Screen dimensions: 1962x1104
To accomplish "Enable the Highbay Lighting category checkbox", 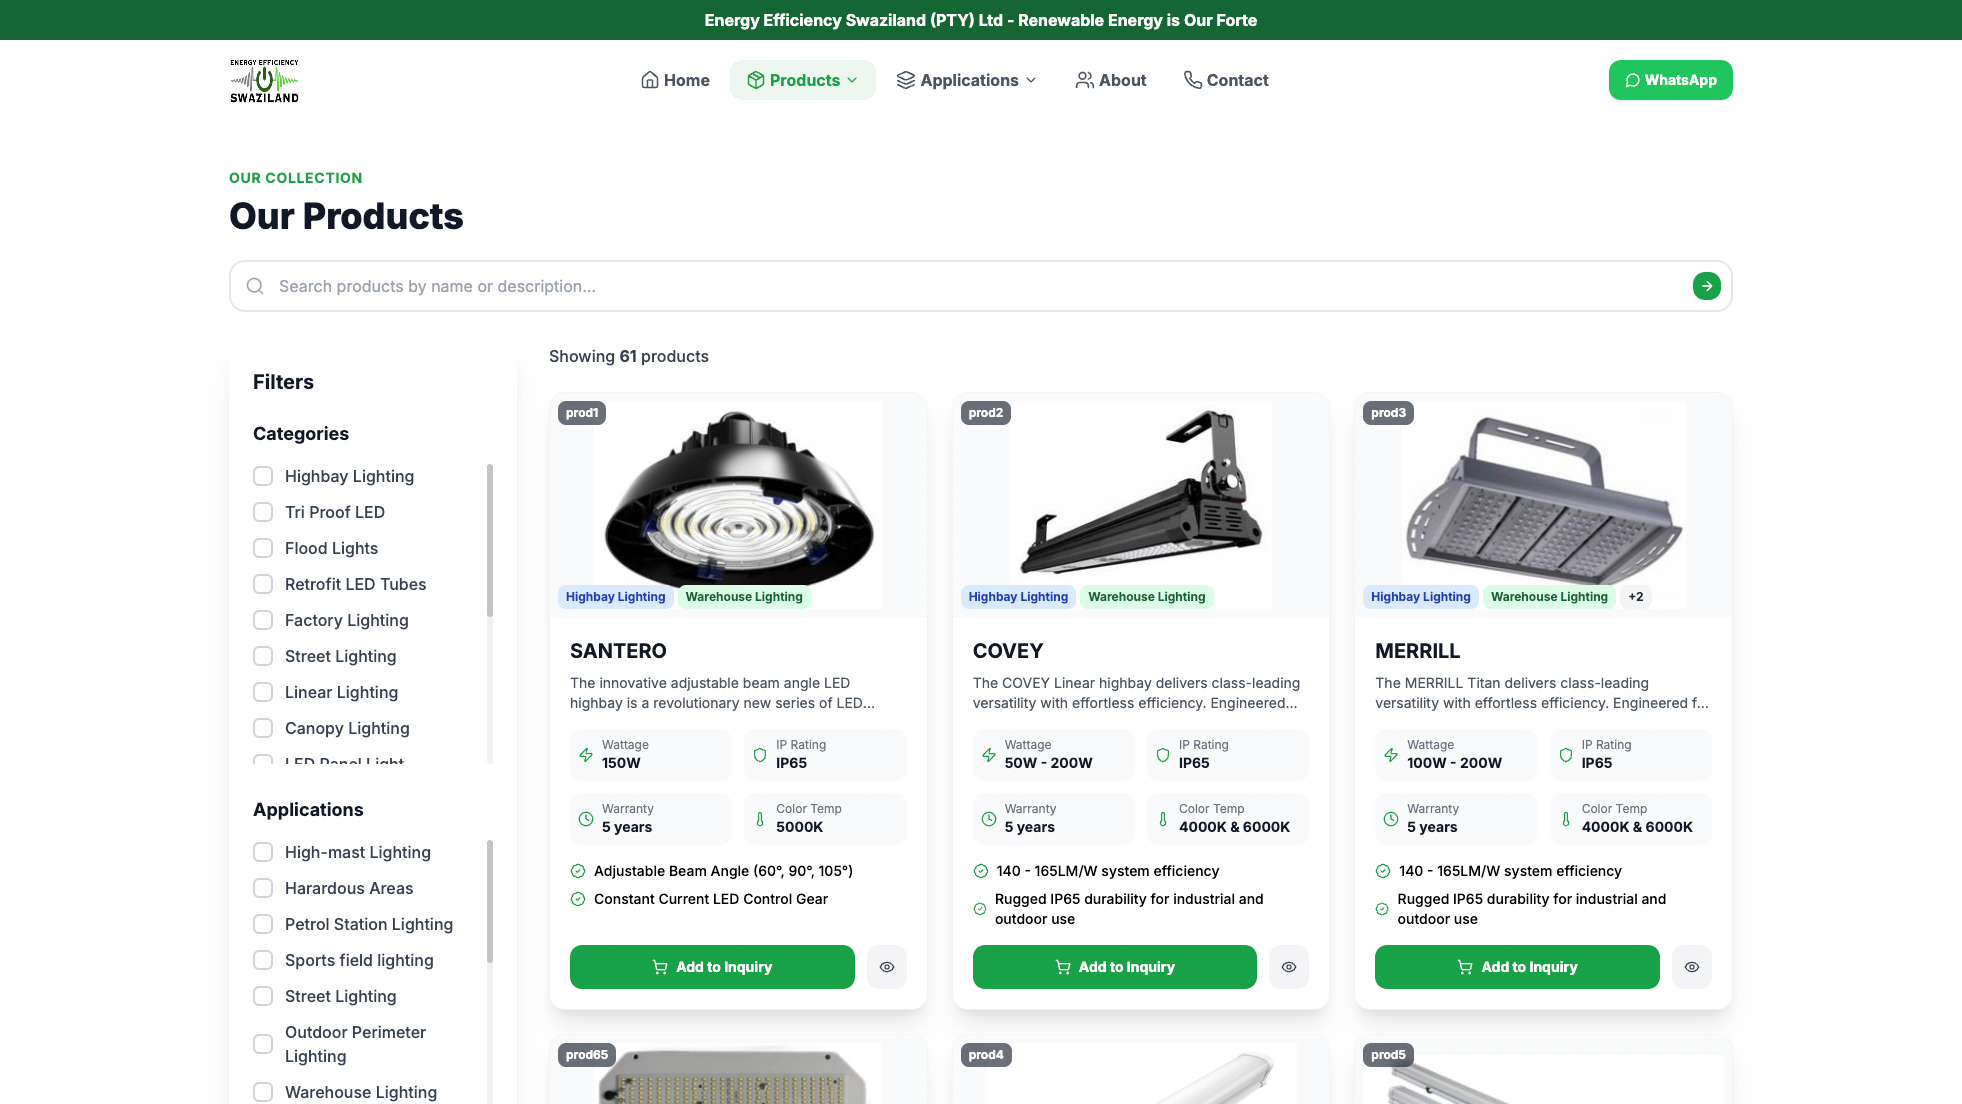I will point(263,476).
